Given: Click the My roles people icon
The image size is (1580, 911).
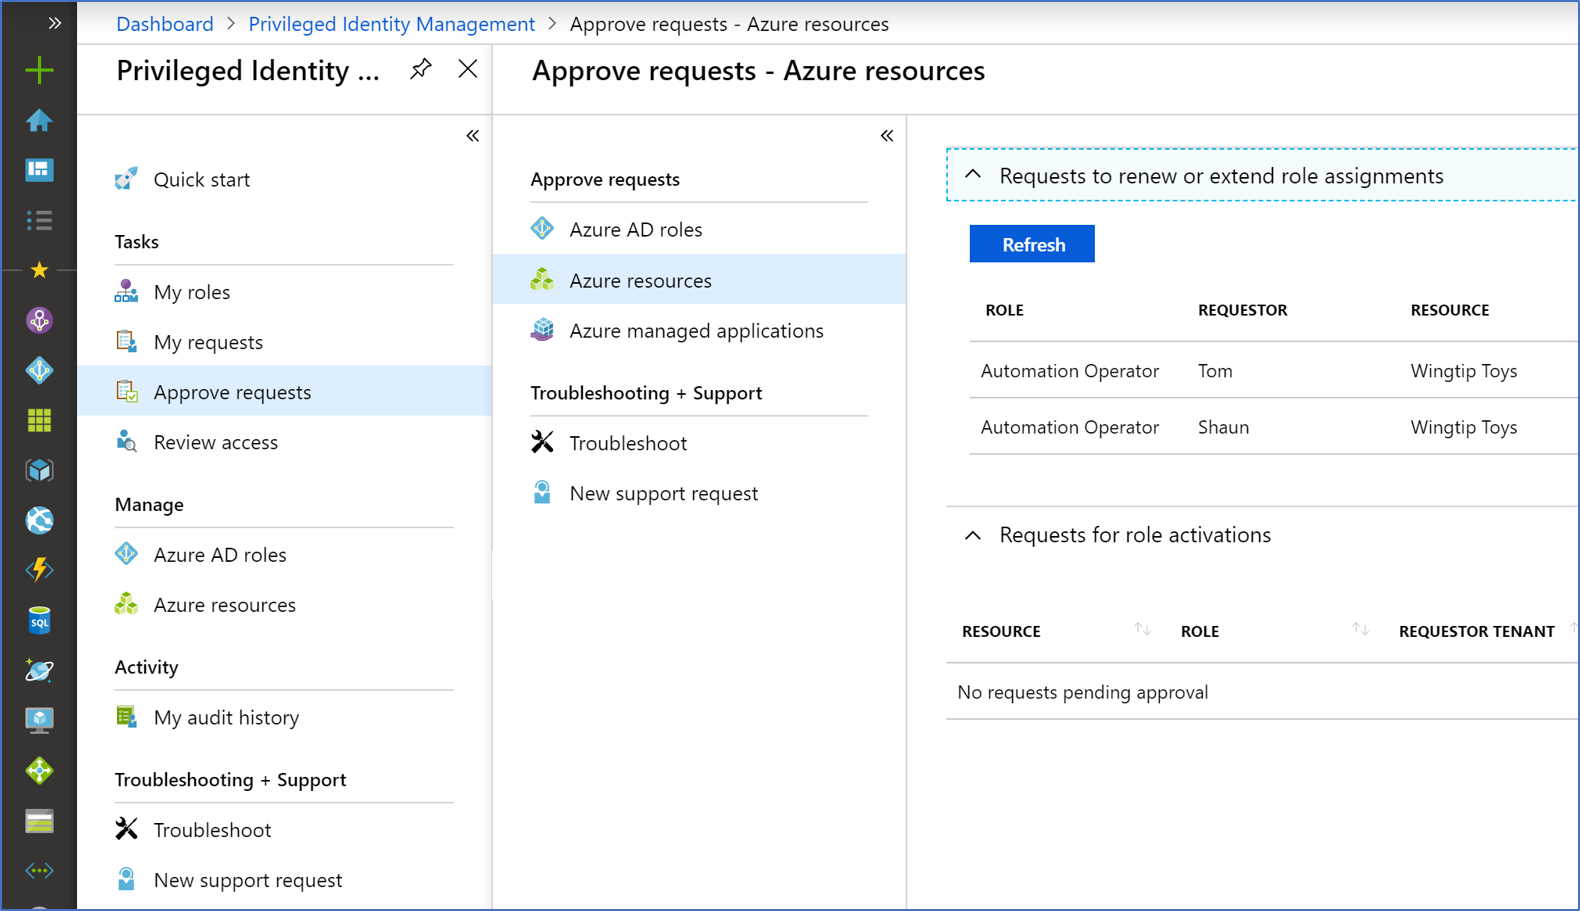Looking at the screenshot, I should tap(126, 291).
